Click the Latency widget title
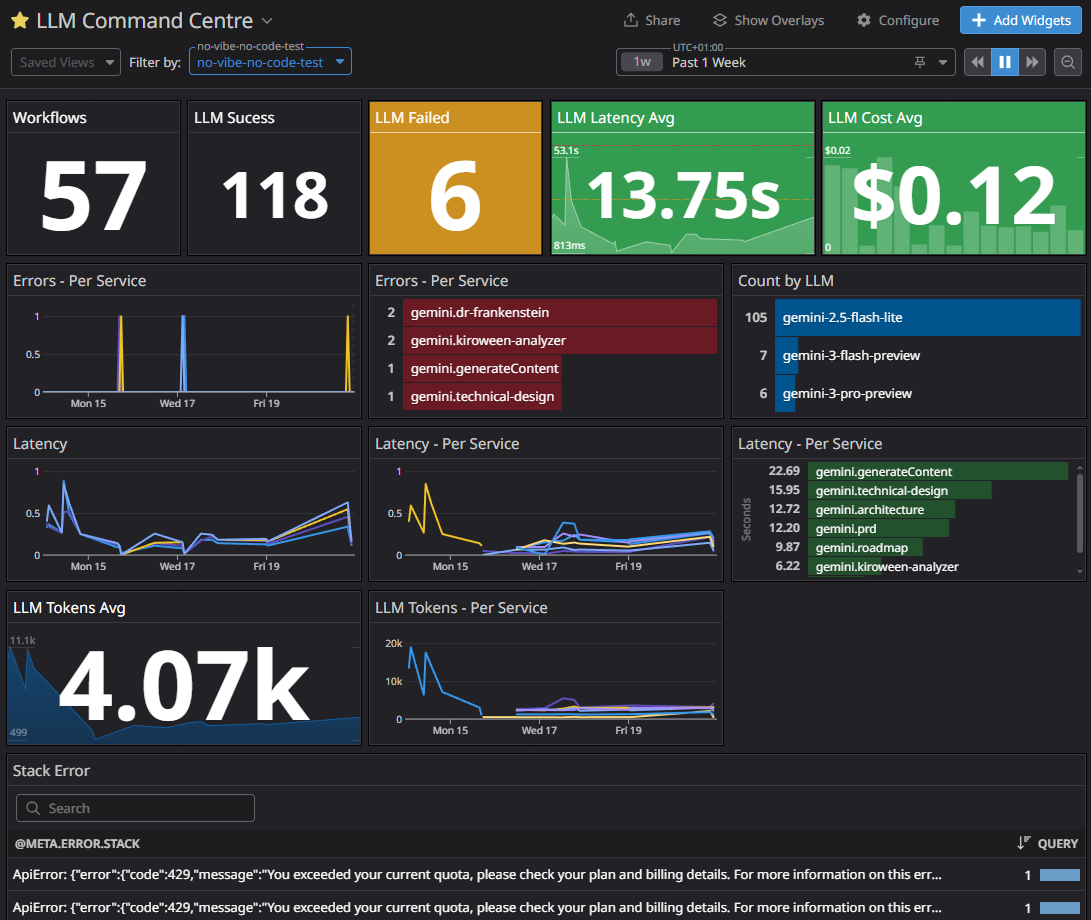Screen dimensions: 1091x920 (40, 443)
